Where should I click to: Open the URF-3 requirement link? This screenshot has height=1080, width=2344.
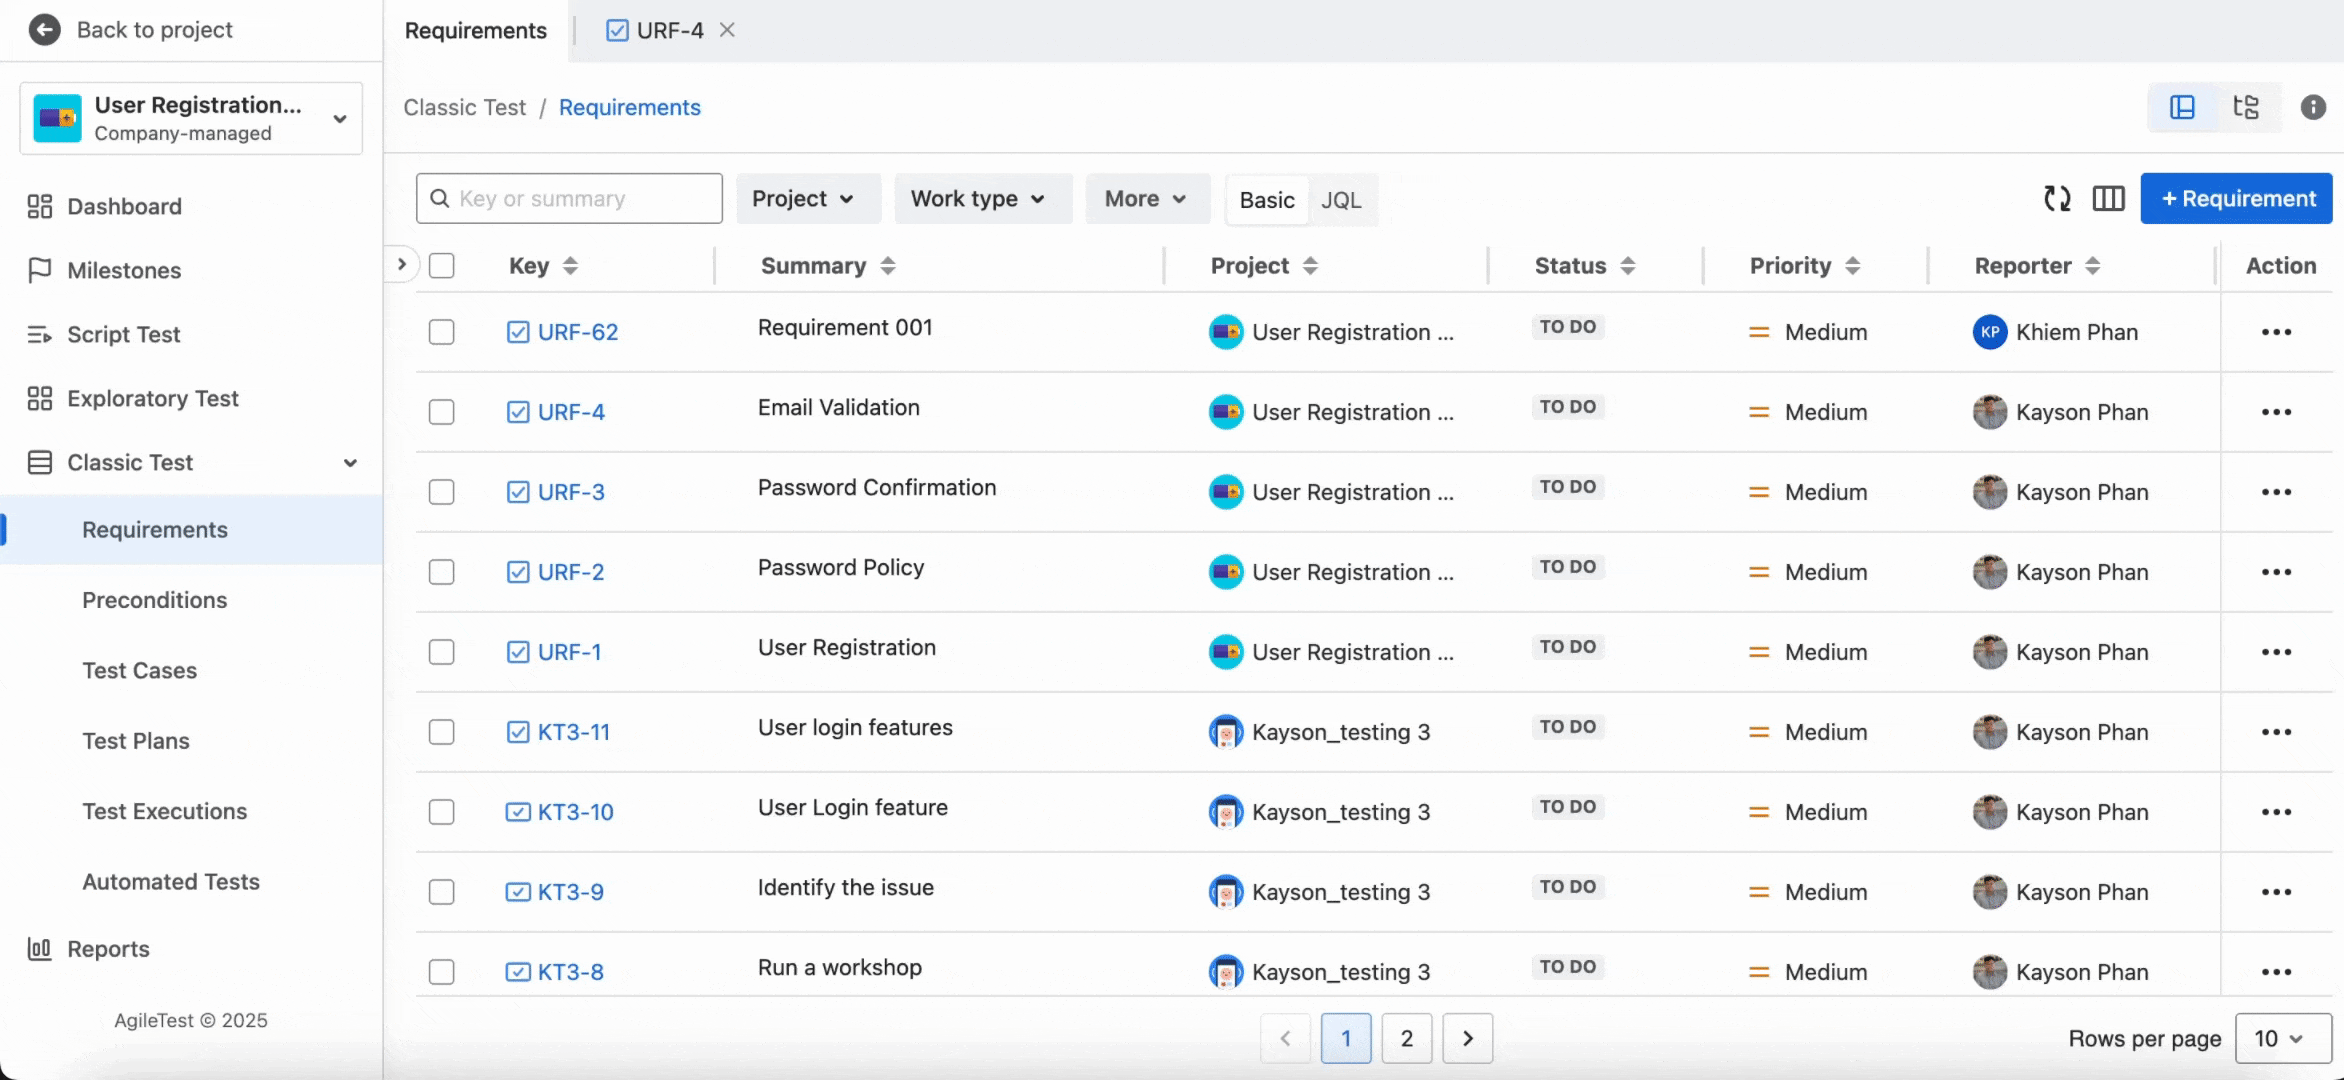(x=570, y=491)
